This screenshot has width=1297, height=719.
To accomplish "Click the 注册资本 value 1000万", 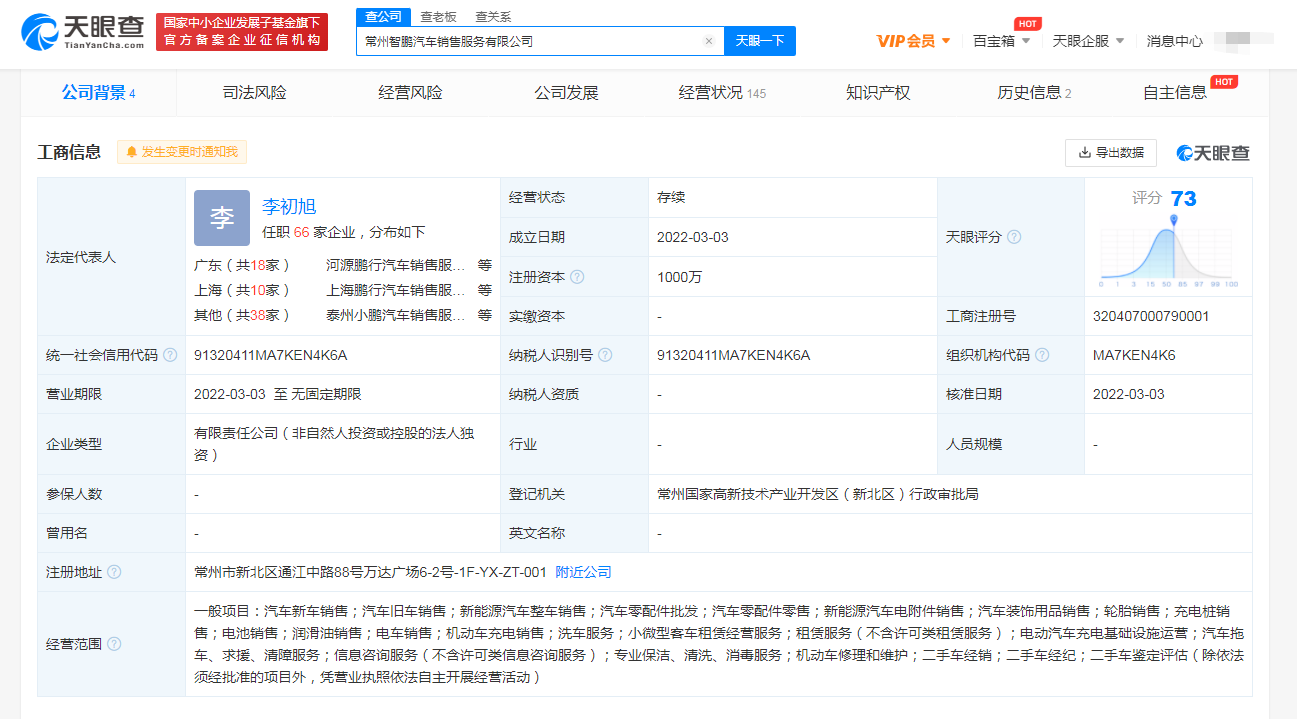I will pyautogui.click(x=680, y=277).
